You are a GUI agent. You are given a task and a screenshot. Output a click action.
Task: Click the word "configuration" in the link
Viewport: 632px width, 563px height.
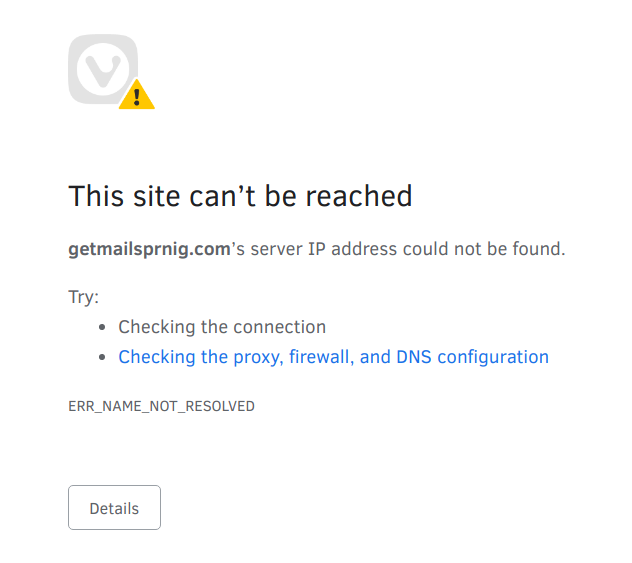coord(493,358)
